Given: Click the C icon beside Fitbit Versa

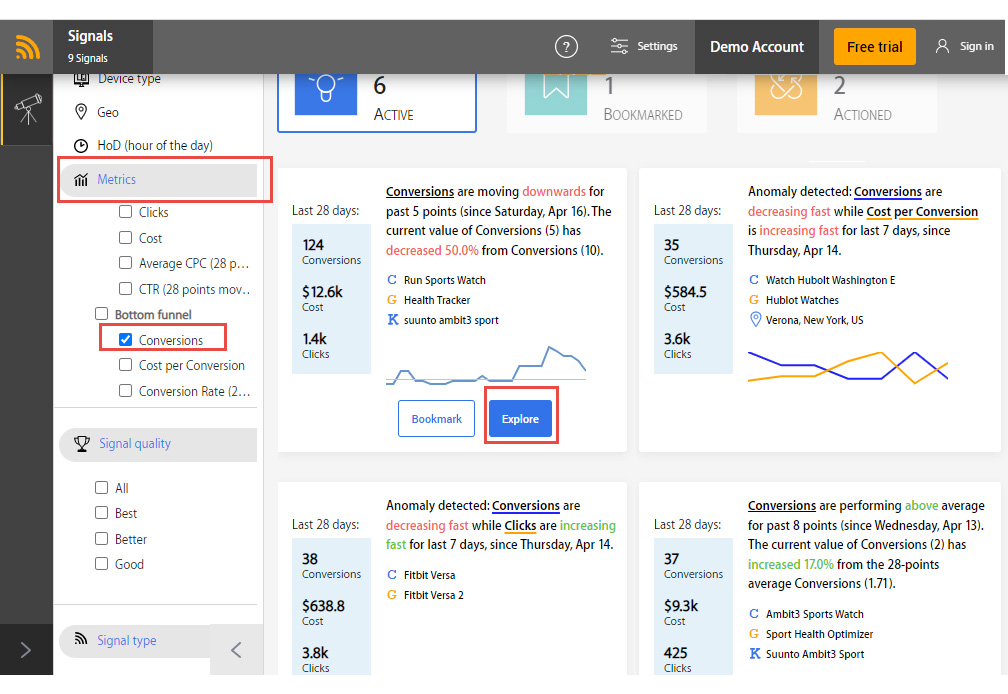Looking at the screenshot, I should (x=392, y=574).
